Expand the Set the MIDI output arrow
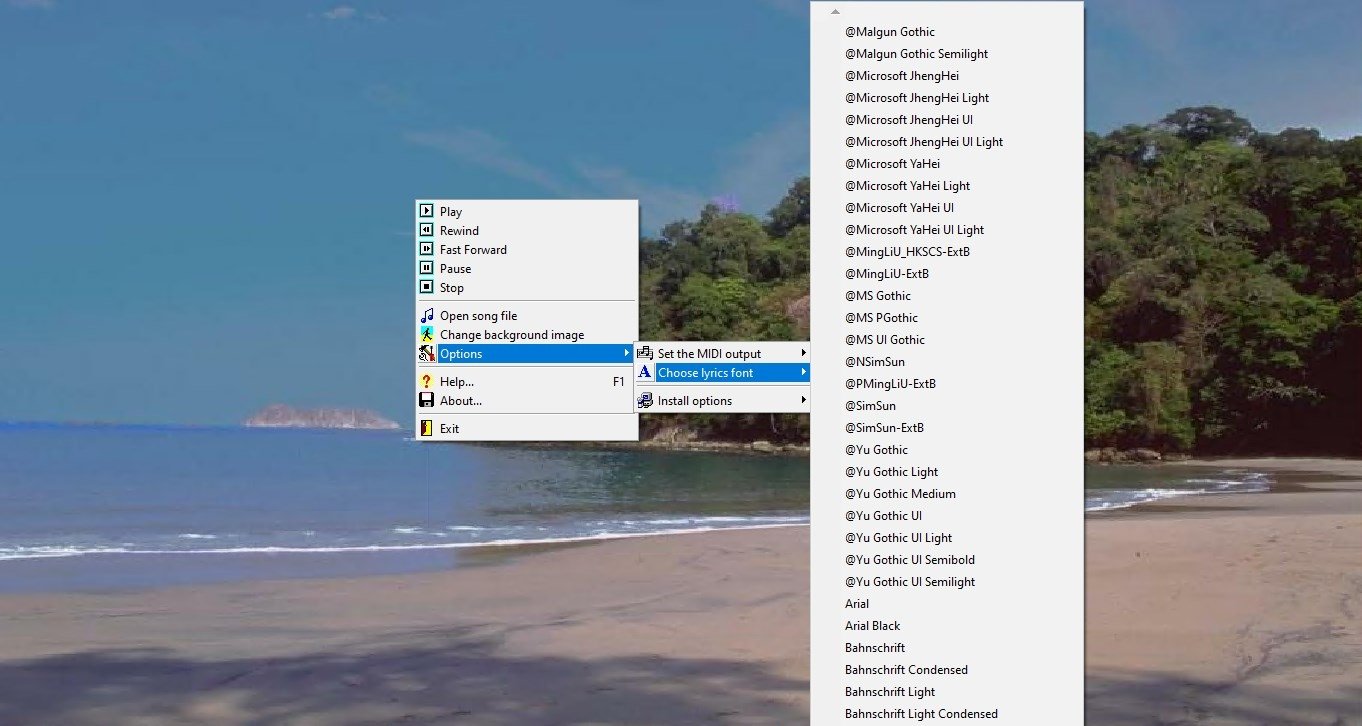The width and height of the screenshot is (1362, 726). pyautogui.click(x=803, y=353)
